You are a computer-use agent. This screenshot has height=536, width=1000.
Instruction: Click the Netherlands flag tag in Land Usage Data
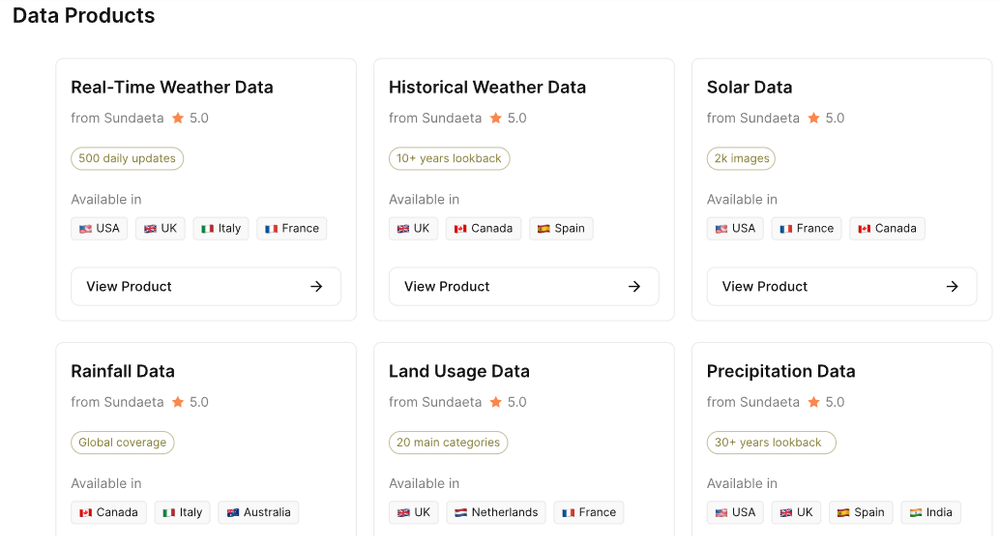[496, 512]
